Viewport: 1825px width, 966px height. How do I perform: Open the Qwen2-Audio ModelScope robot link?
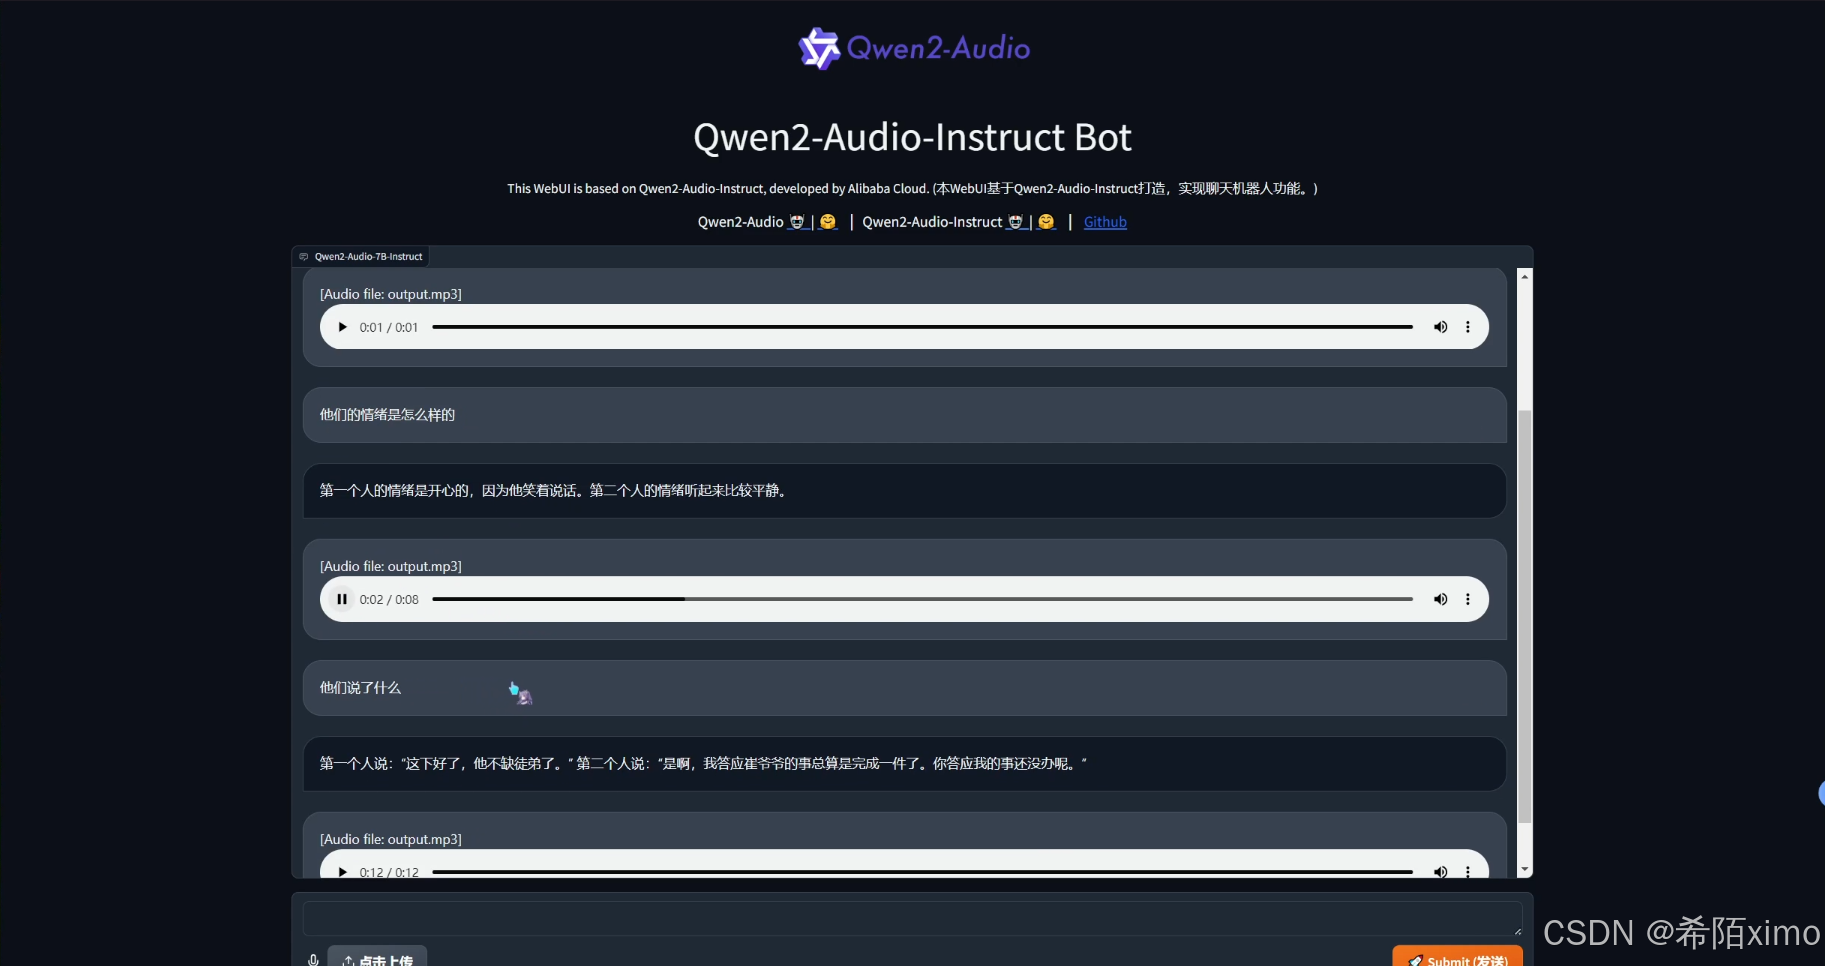(x=797, y=222)
